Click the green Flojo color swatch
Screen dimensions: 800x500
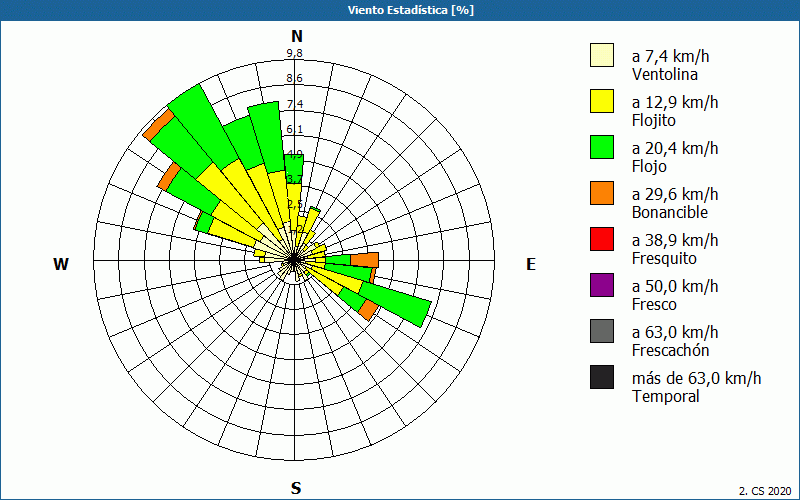(x=602, y=147)
